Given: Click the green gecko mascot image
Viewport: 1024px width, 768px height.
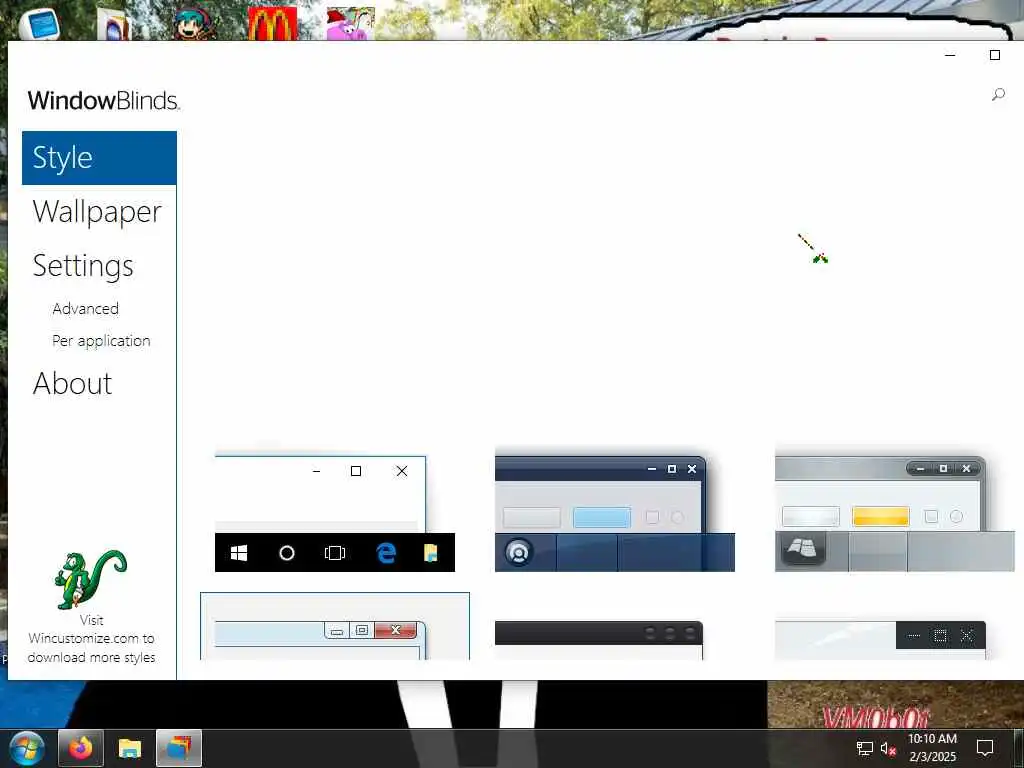Looking at the screenshot, I should click(x=90, y=579).
